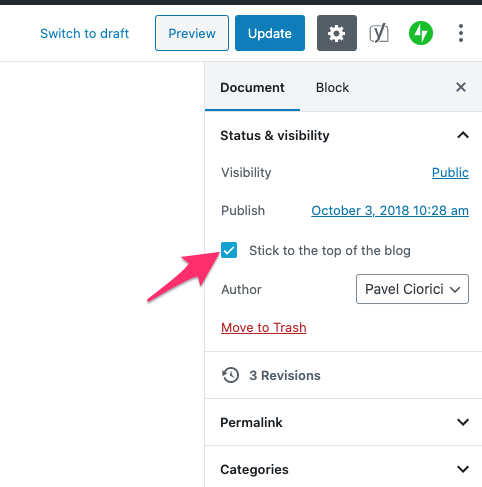Close the settings sidebar with X
Viewport: 482px width, 487px height.
461,87
